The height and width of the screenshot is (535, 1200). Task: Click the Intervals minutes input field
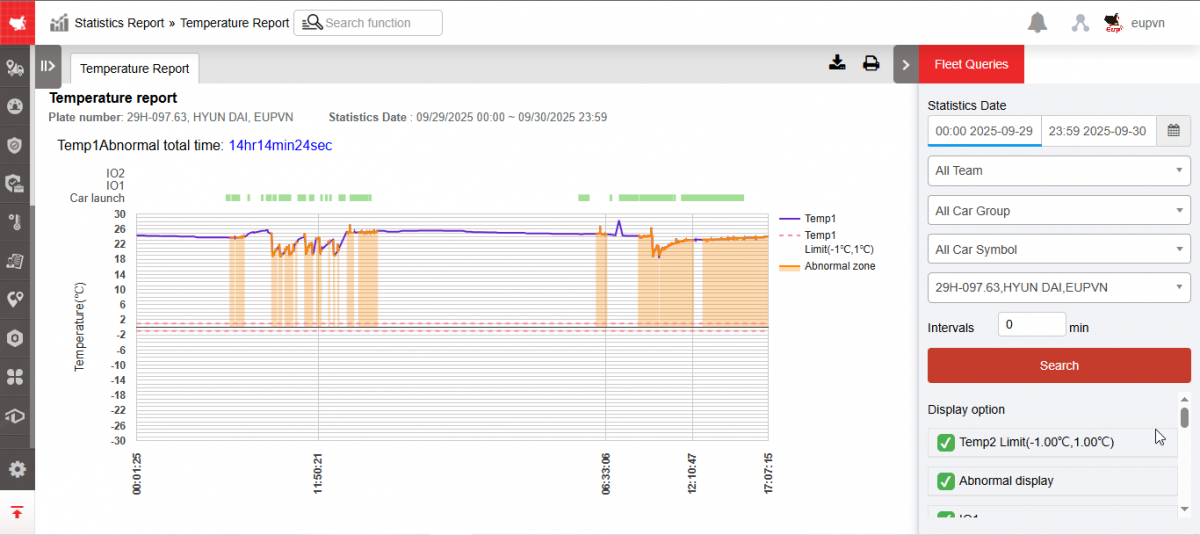pyautogui.click(x=1031, y=325)
